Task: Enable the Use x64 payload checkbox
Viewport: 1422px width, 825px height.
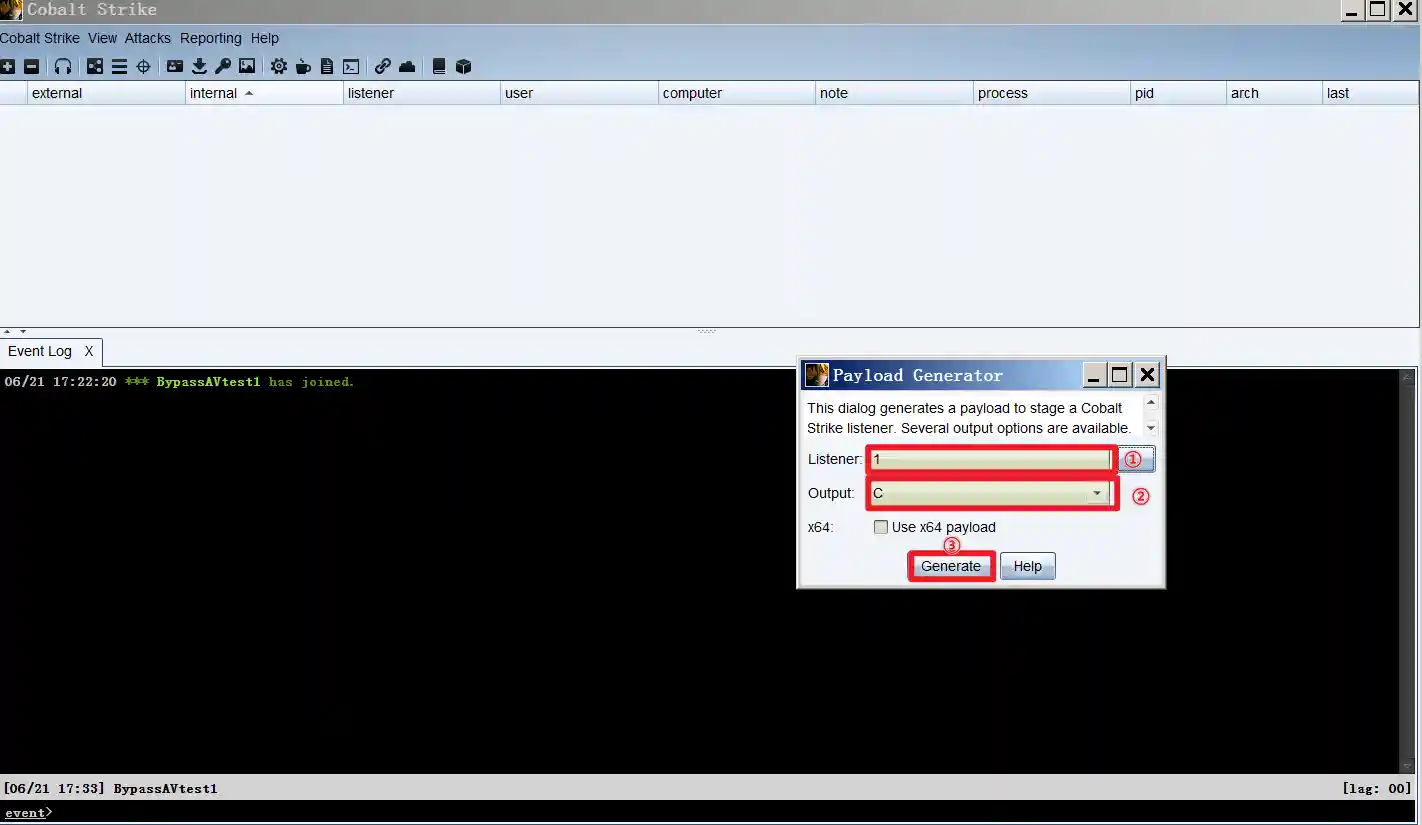Action: (881, 527)
